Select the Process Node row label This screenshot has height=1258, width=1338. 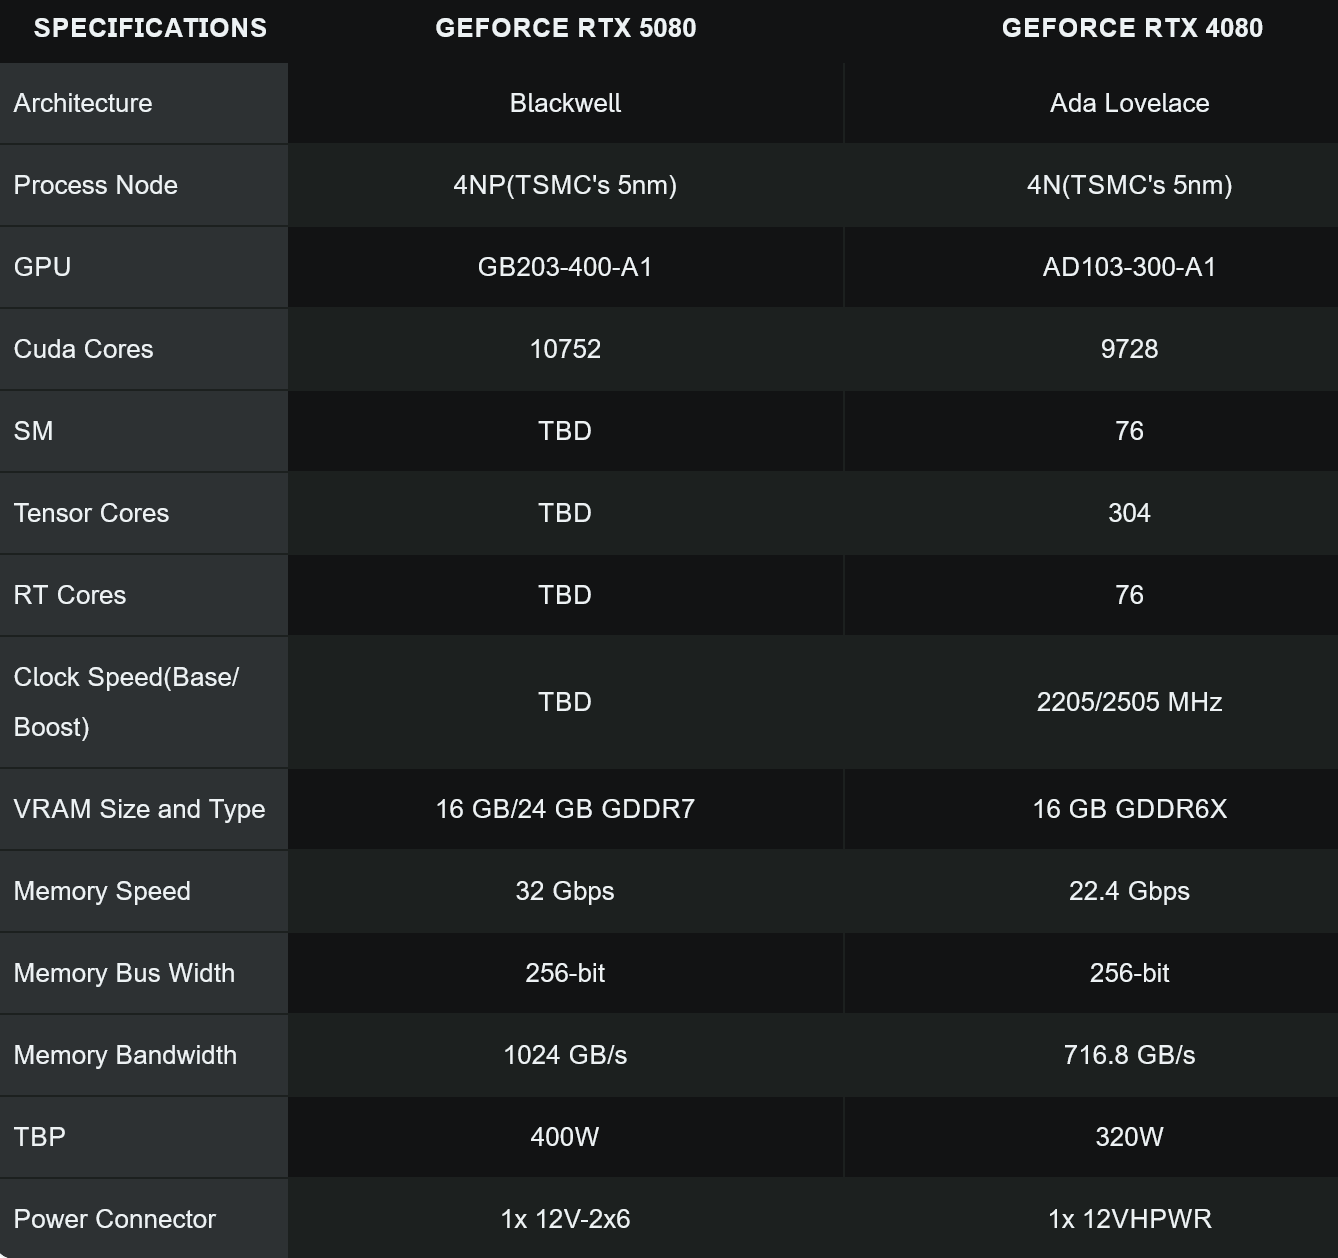(95, 185)
